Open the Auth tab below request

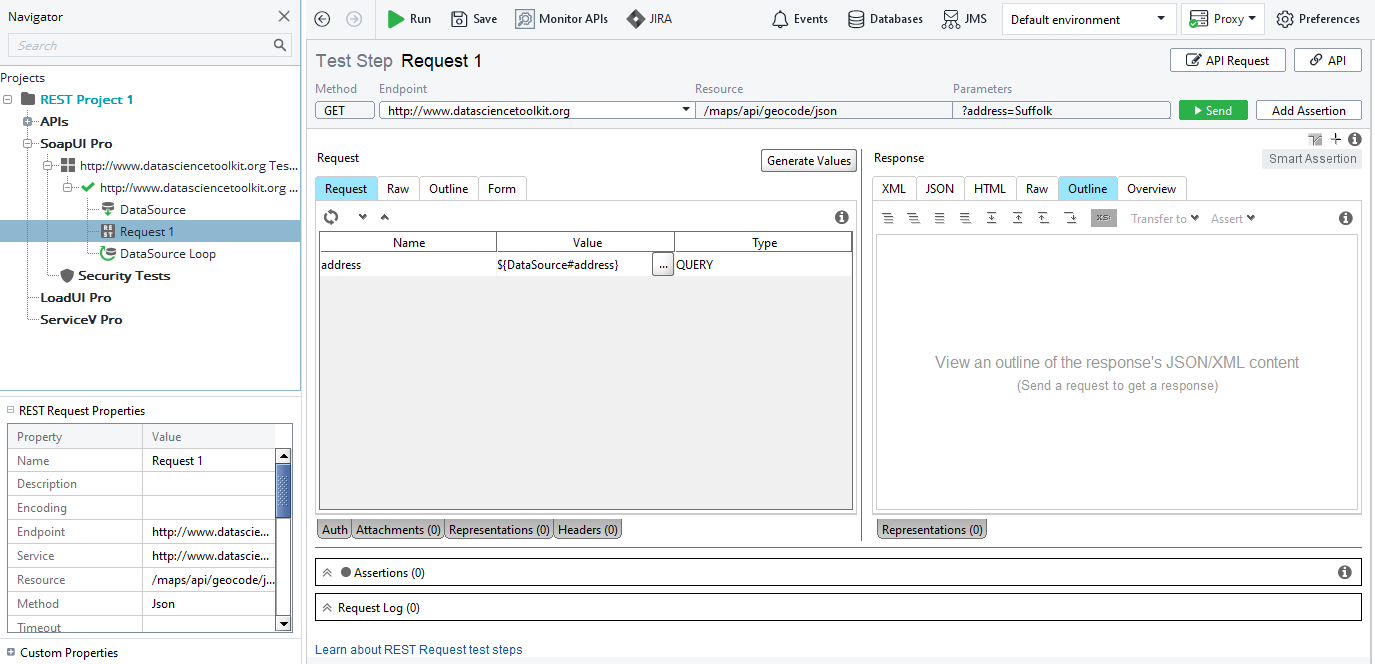pos(335,530)
